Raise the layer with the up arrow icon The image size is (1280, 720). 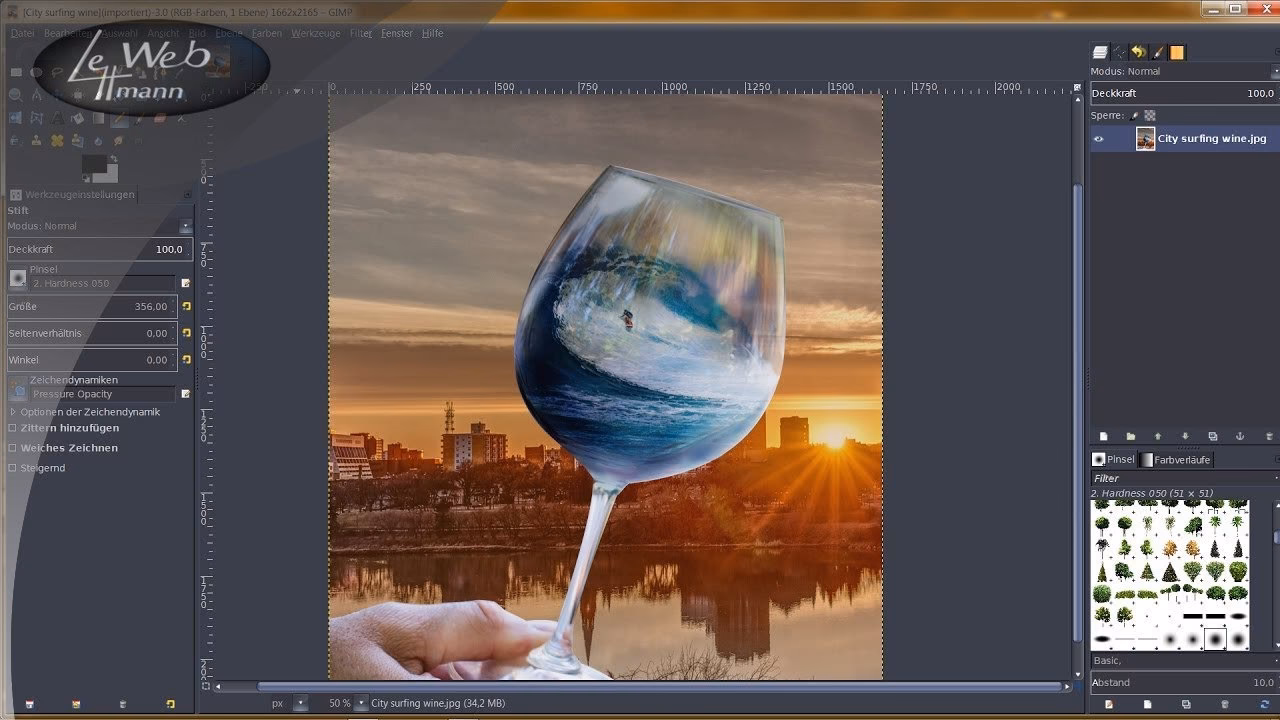(x=1158, y=437)
